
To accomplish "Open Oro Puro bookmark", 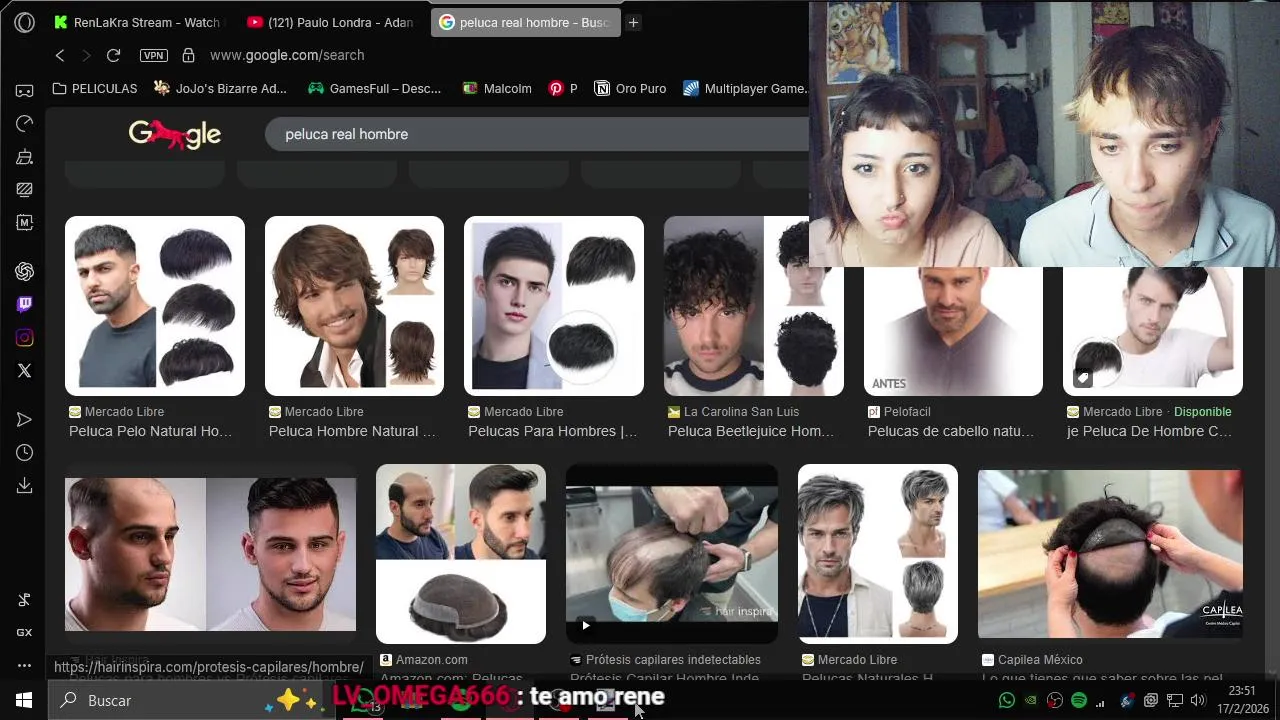I will coord(630,88).
